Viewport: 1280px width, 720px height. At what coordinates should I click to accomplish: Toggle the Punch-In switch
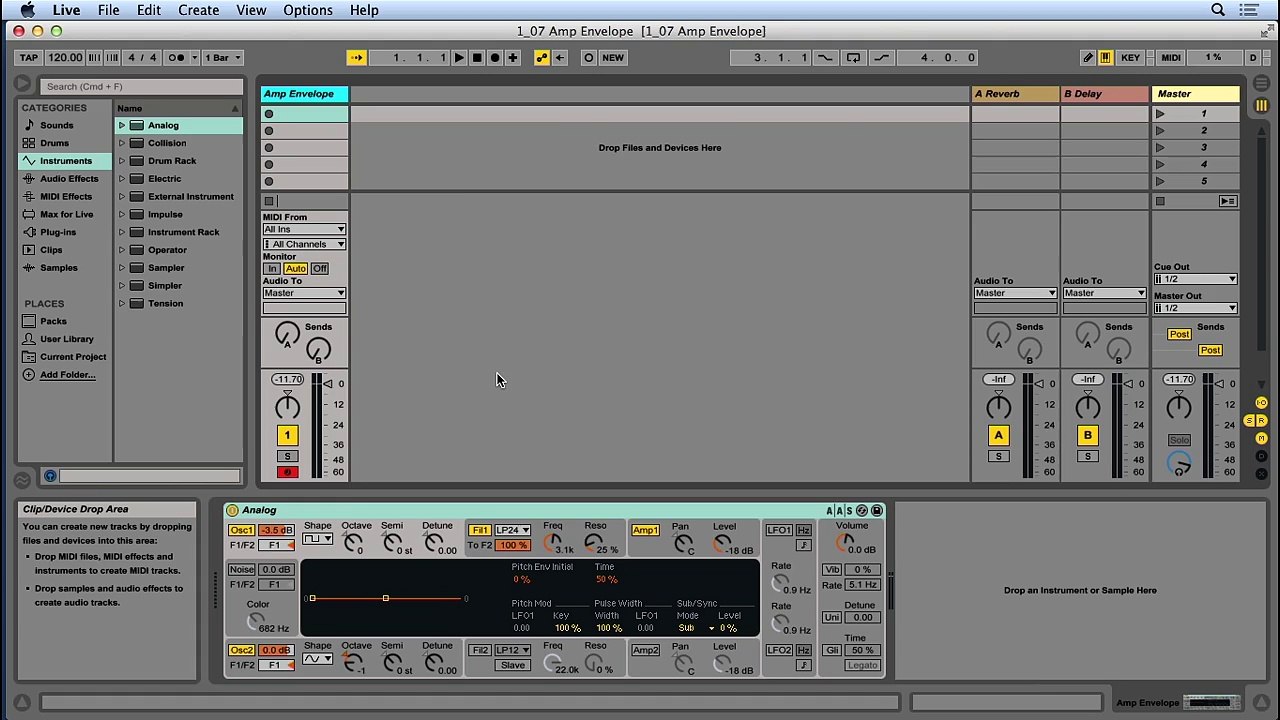(825, 58)
